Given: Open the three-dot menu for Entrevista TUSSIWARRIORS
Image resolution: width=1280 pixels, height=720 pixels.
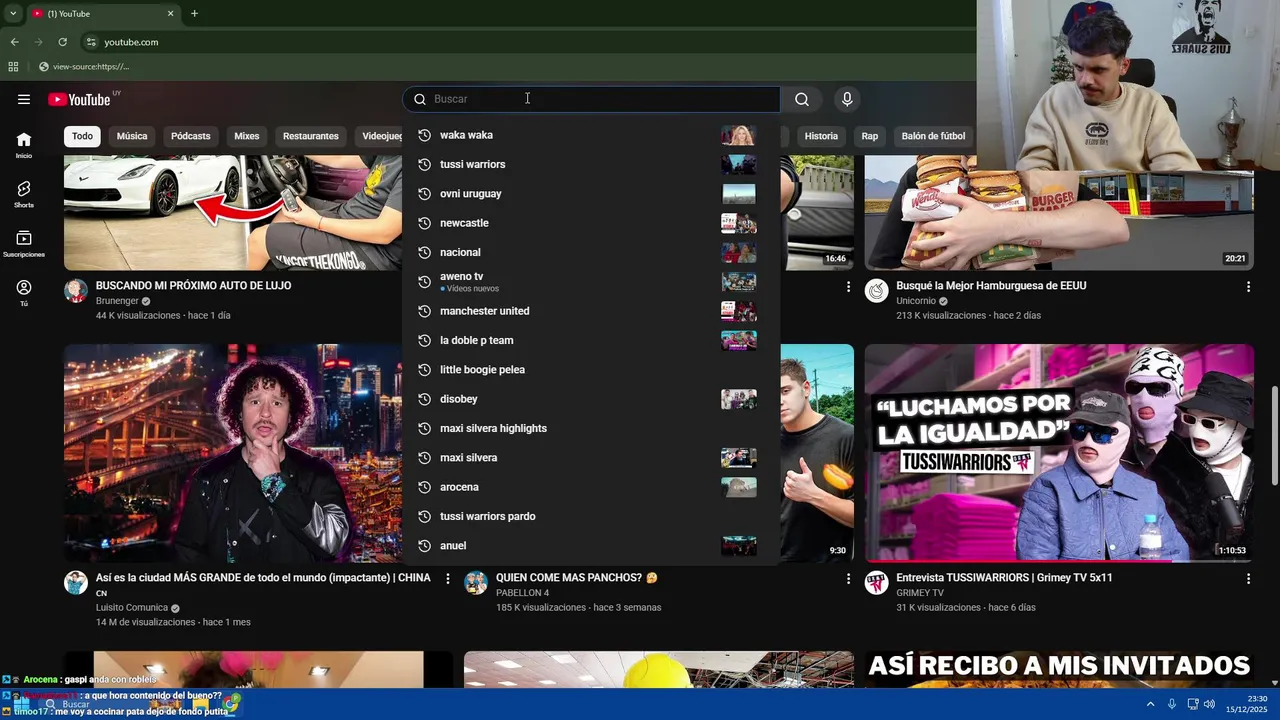Looking at the screenshot, I should [1248, 579].
